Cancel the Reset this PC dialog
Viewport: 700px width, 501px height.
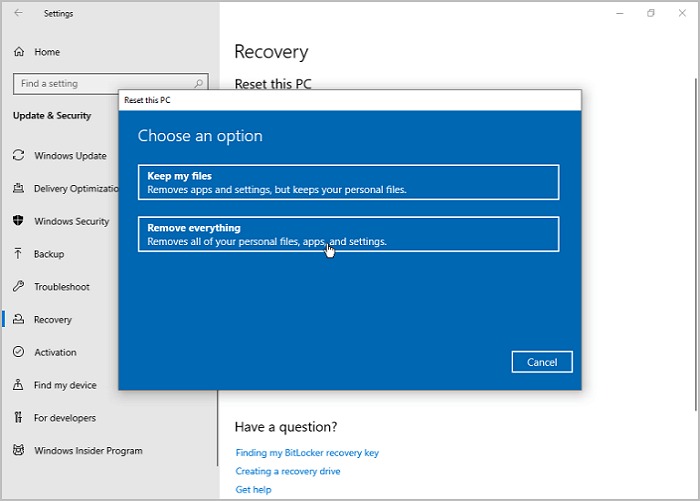pyautogui.click(x=541, y=361)
